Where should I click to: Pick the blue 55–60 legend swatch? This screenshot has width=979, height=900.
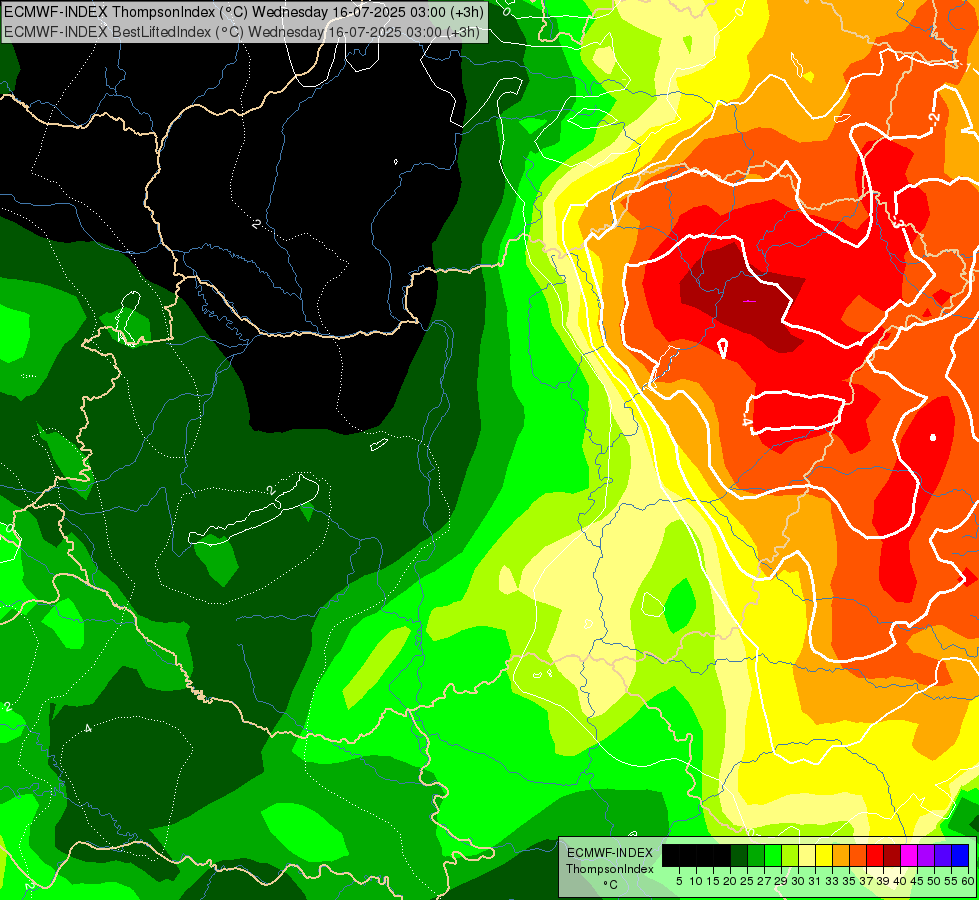coord(960,855)
